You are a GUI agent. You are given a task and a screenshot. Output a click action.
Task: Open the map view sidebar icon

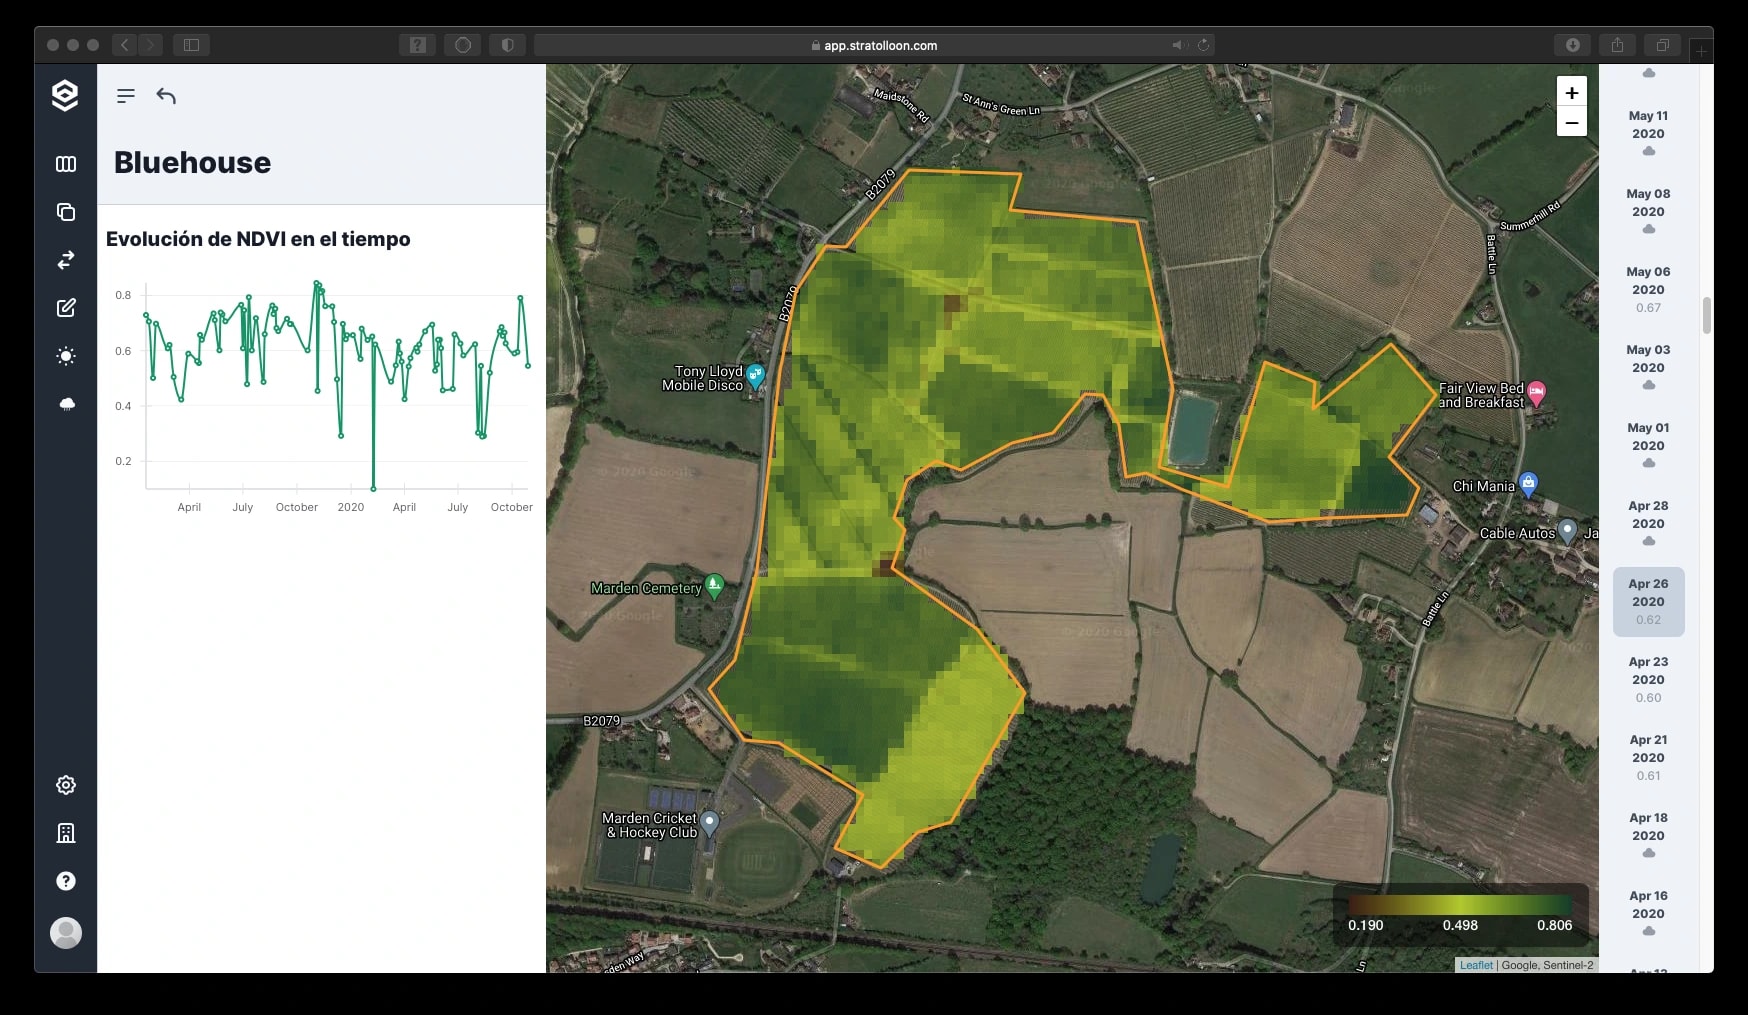(x=66, y=164)
